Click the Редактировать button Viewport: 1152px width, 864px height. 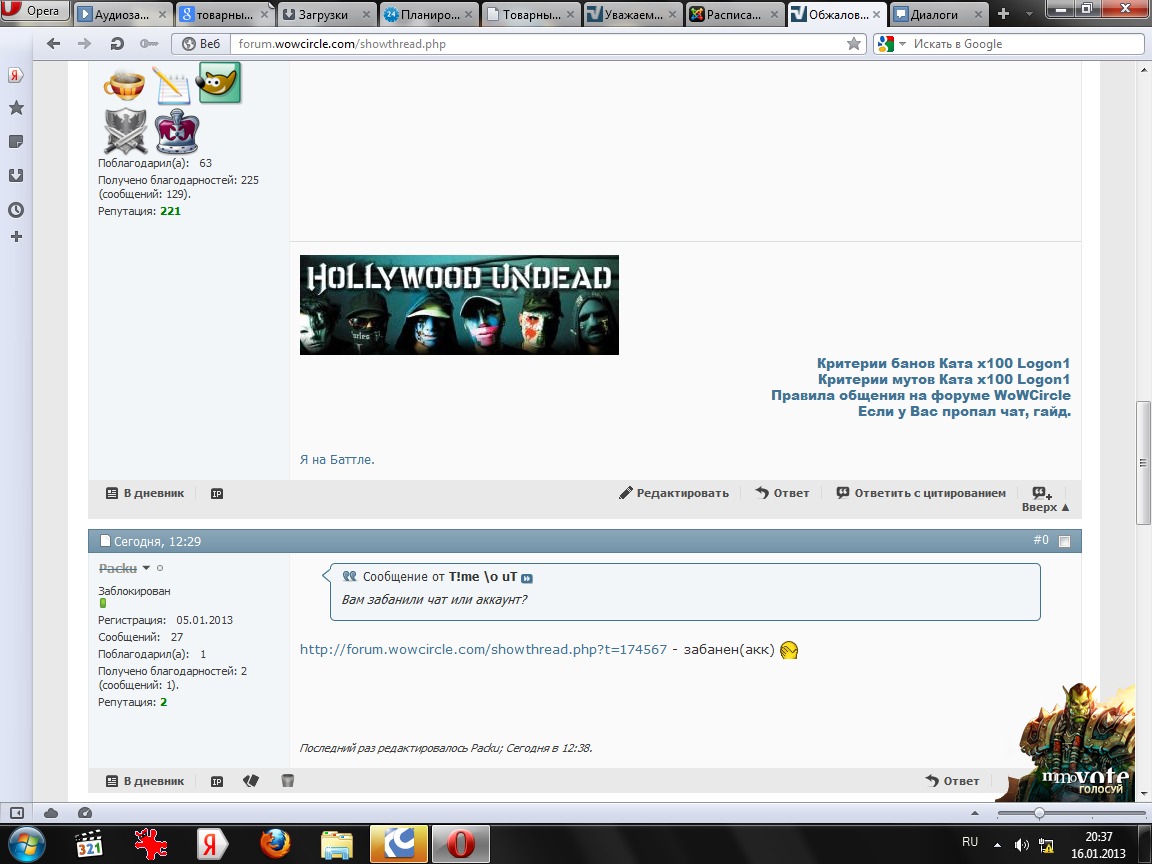pyautogui.click(x=674, y=493)
